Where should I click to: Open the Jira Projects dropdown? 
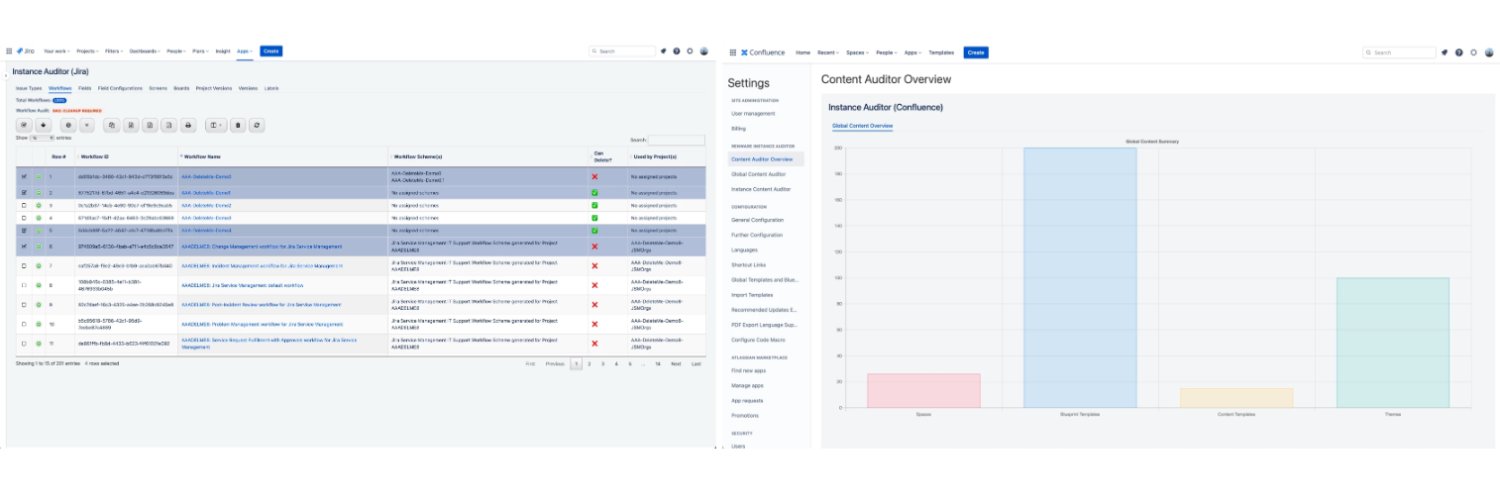pyautogui.click(x=87, y=51)
